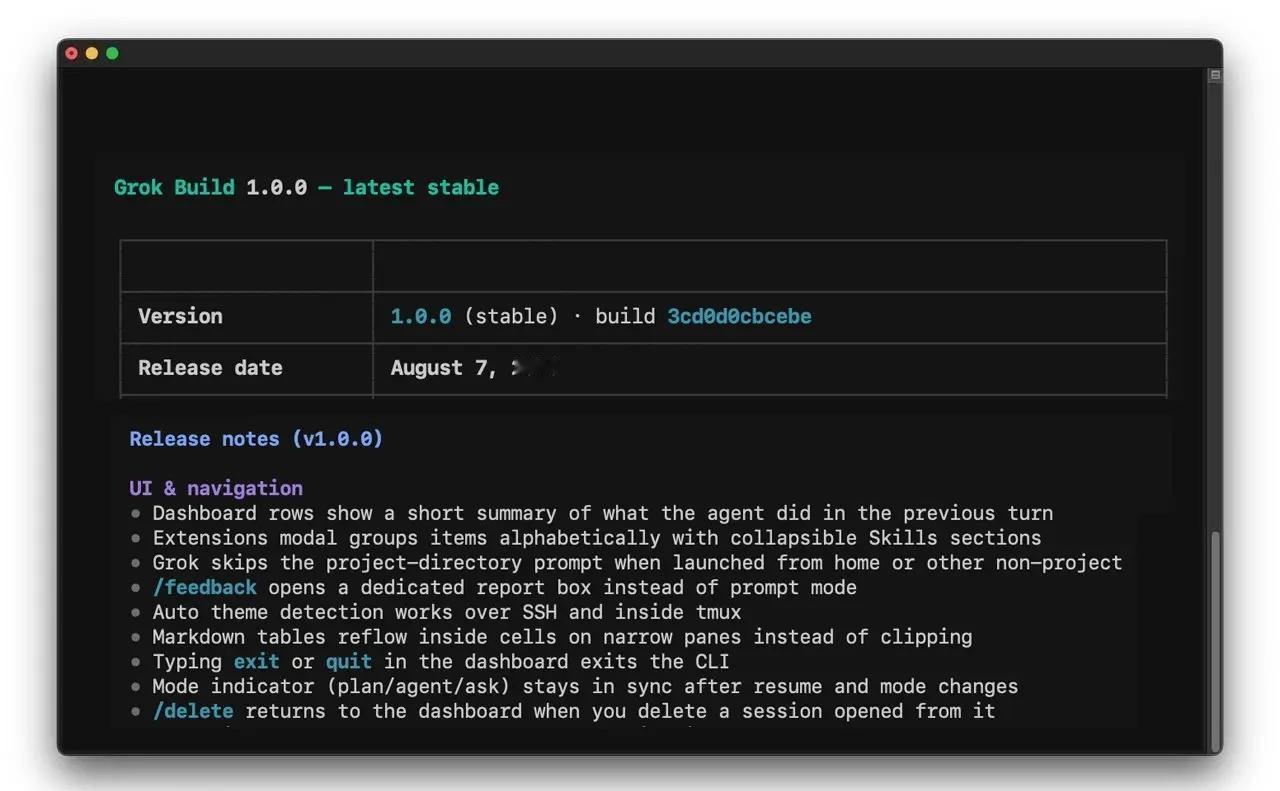Click the 'Markdown tables reflow inside cells' line
The width and height of the screenshot is (1280, 791).
click(x=562, y=637)
